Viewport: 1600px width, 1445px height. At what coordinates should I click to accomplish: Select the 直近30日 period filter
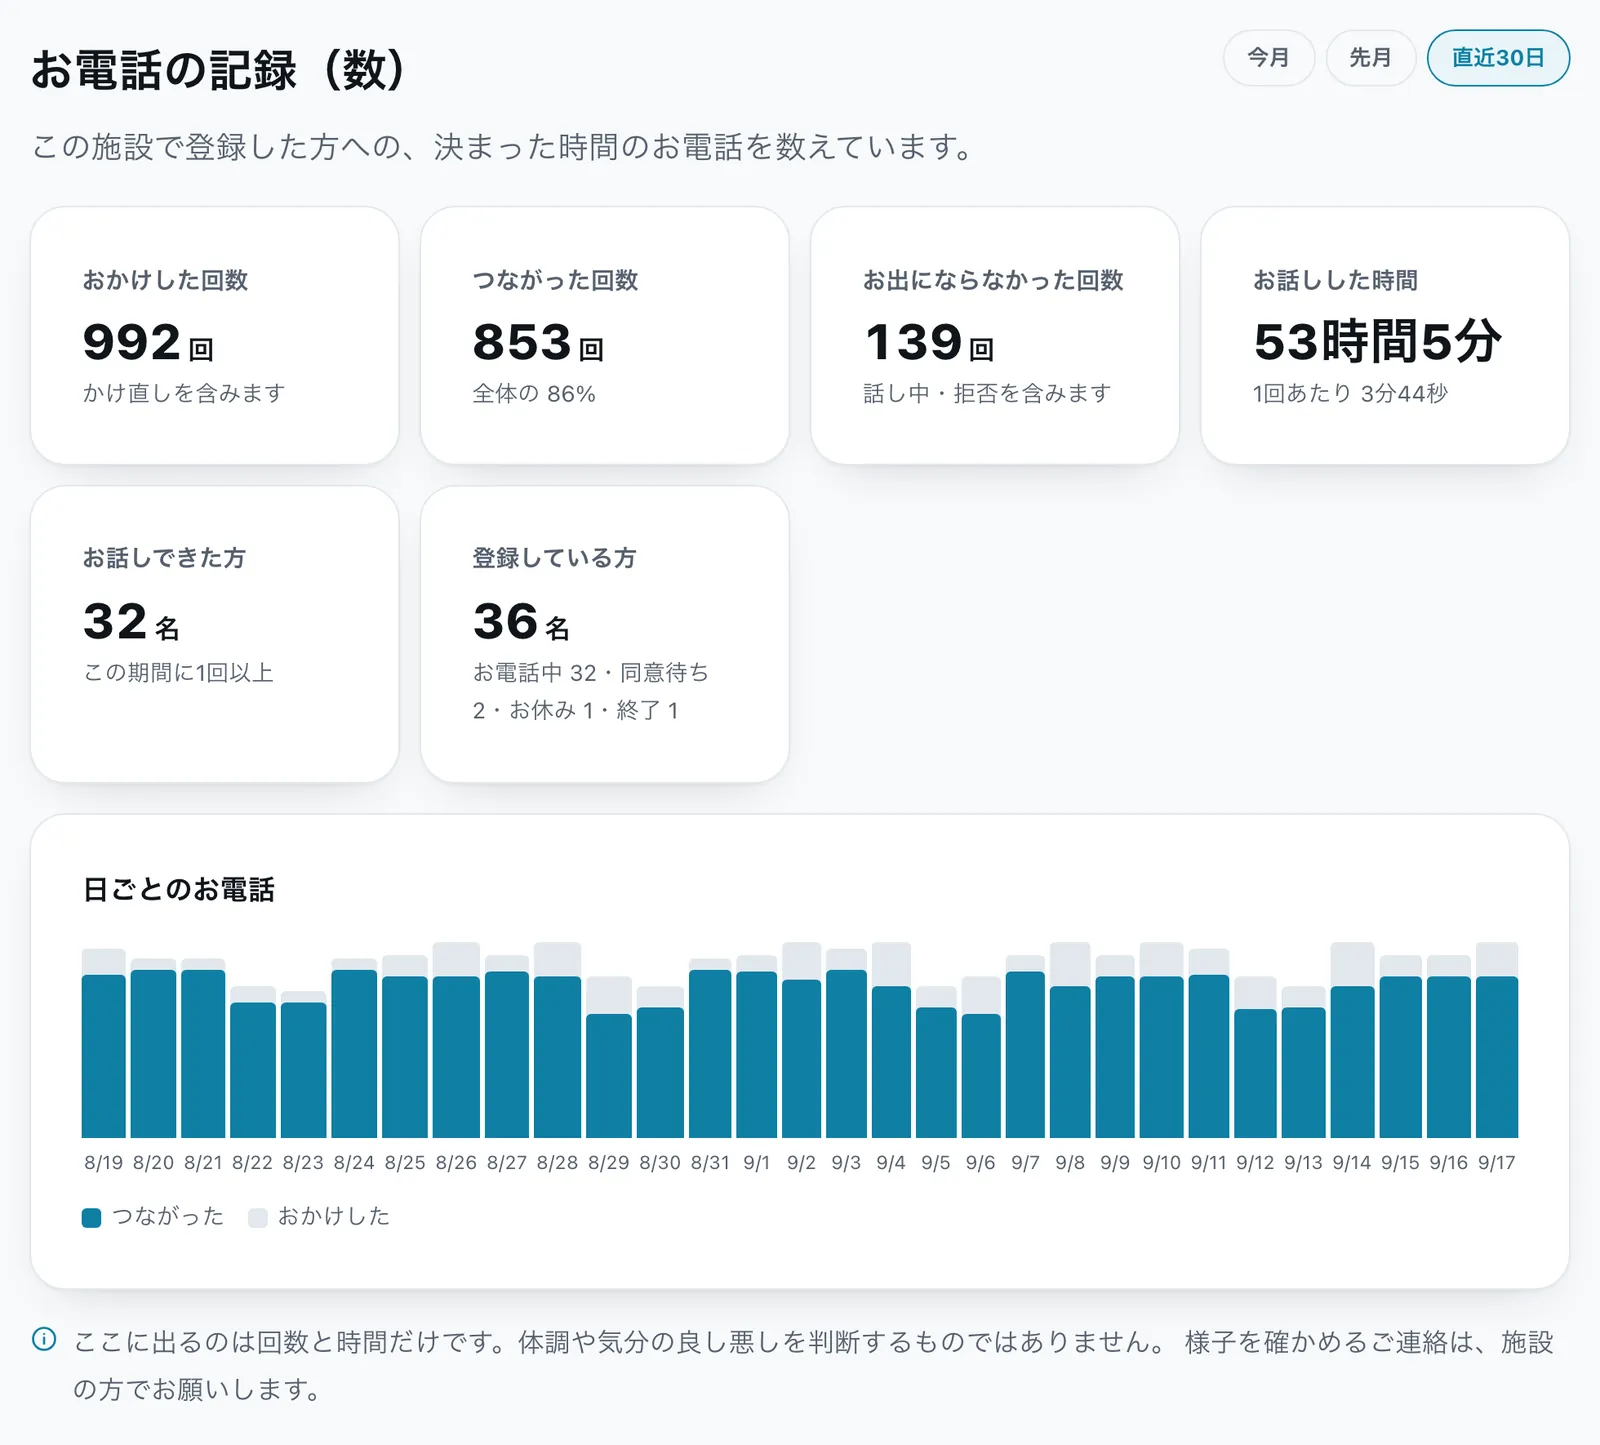coord(1498,58)
